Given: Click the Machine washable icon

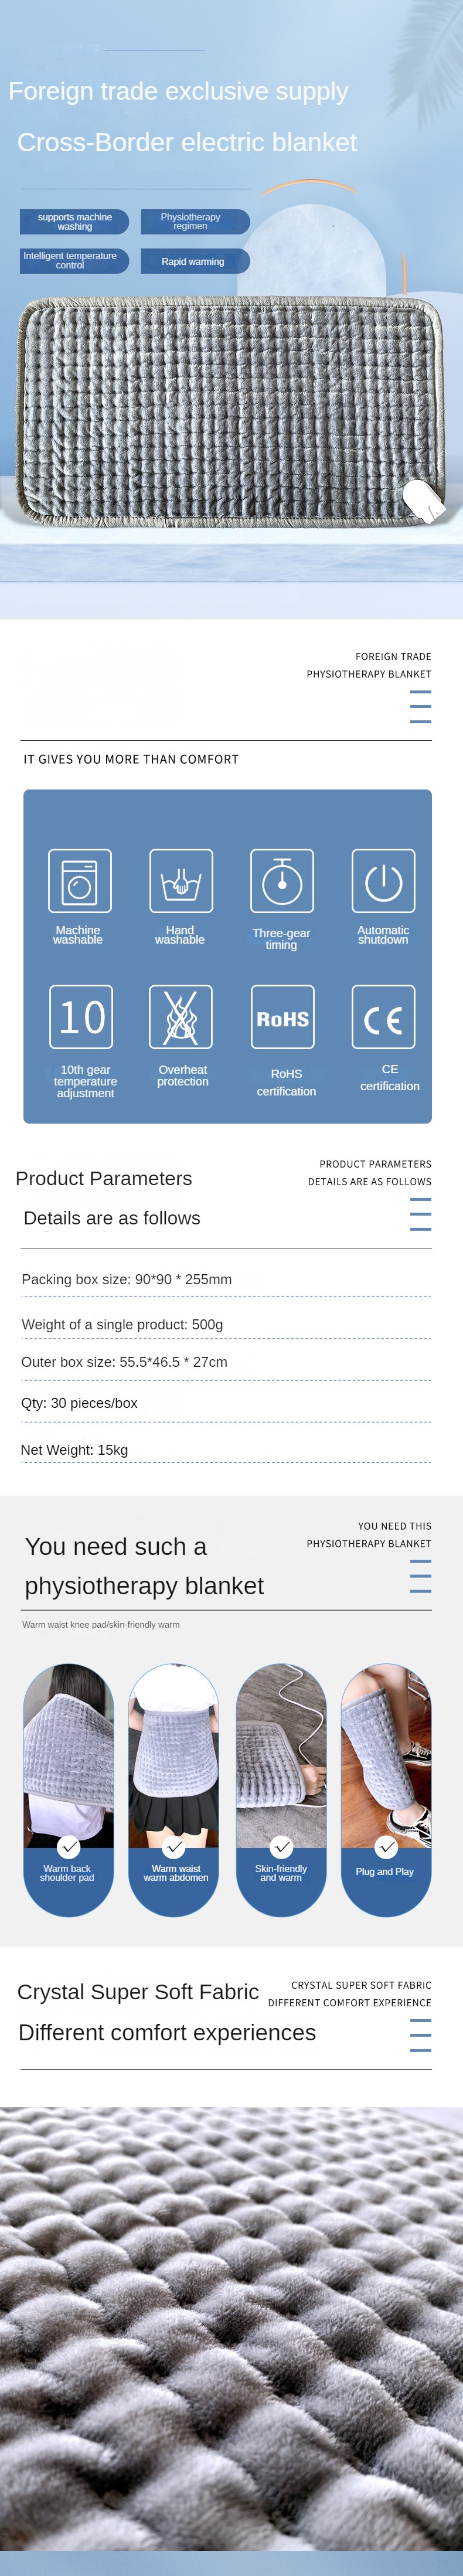Looking at the screenshot, I should (80, 880).
